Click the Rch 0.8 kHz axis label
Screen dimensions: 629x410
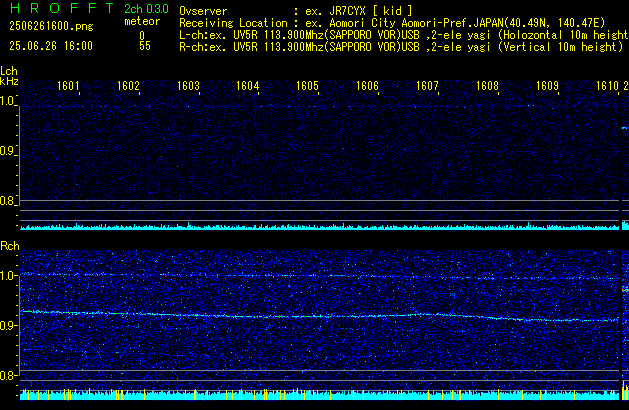tap(8, 375)
